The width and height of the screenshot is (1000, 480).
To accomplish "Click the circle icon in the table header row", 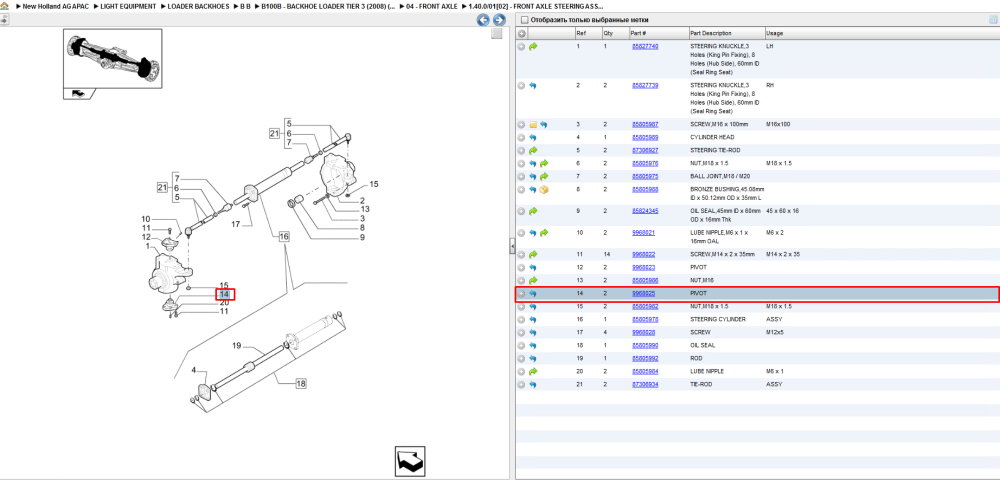I will [522, 33].
